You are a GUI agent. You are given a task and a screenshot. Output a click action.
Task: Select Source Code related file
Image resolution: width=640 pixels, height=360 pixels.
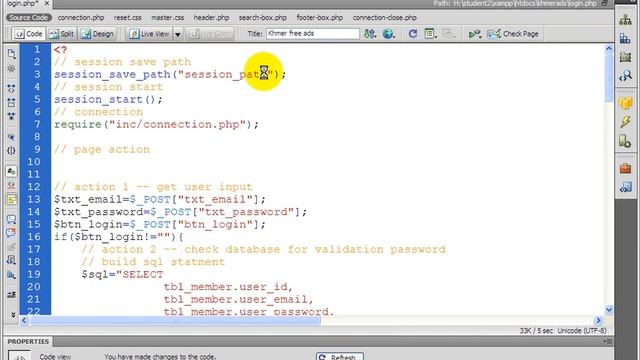coord(29,18)
